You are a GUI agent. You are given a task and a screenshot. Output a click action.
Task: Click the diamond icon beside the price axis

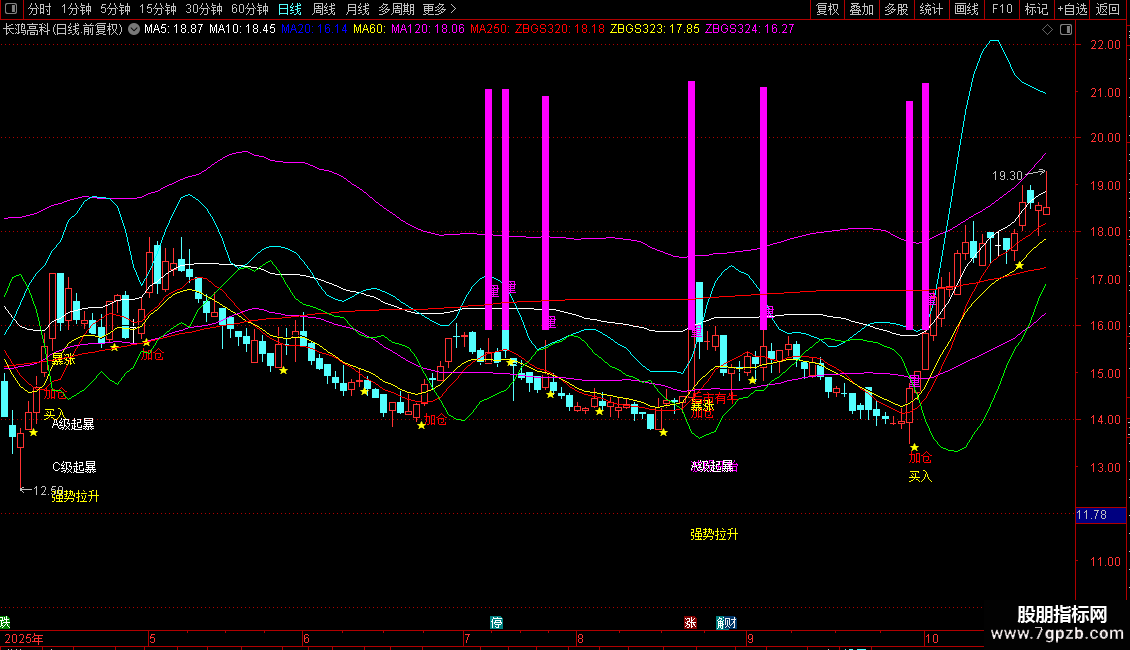pyautogui.click(x=1047, y=30)
